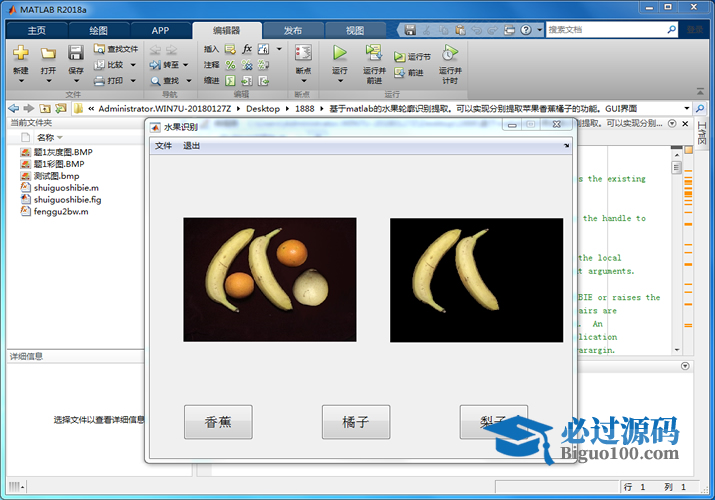715x500 pixels.
Task: Switch to the 主页 (Home) tab
Action: point(36,31)
